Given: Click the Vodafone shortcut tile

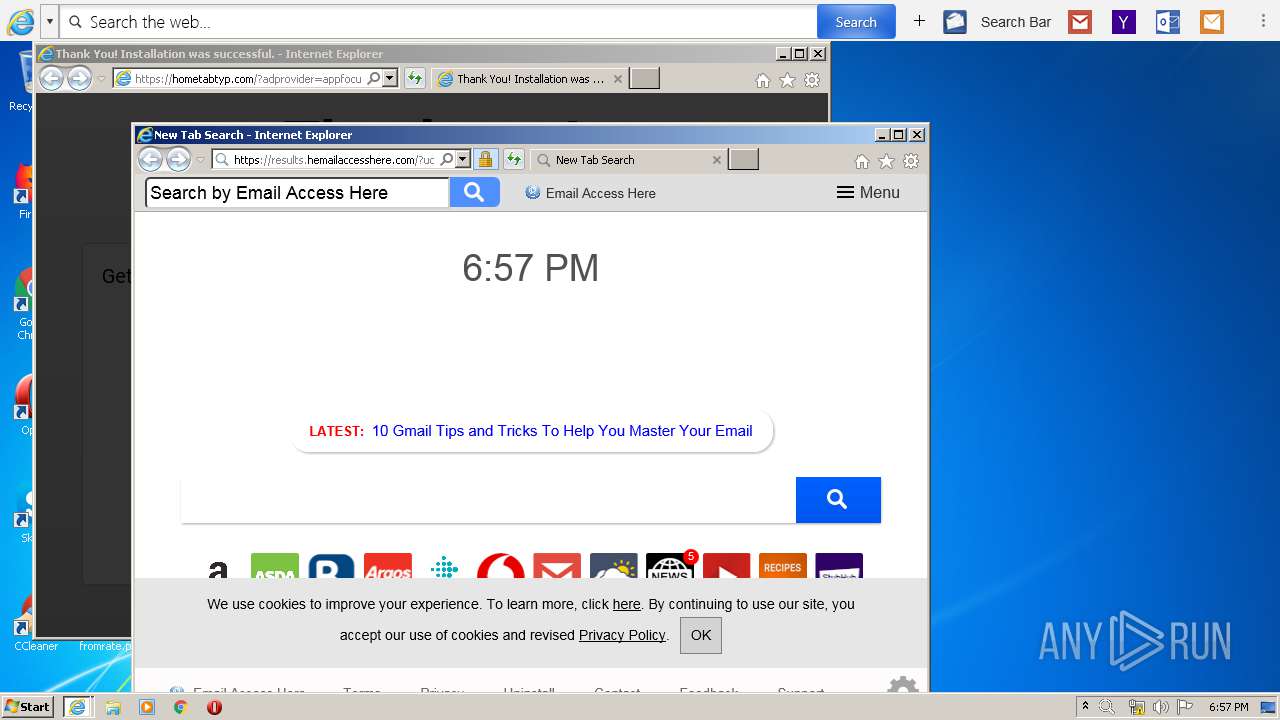Looking at the screenshot, I should 501,566.
